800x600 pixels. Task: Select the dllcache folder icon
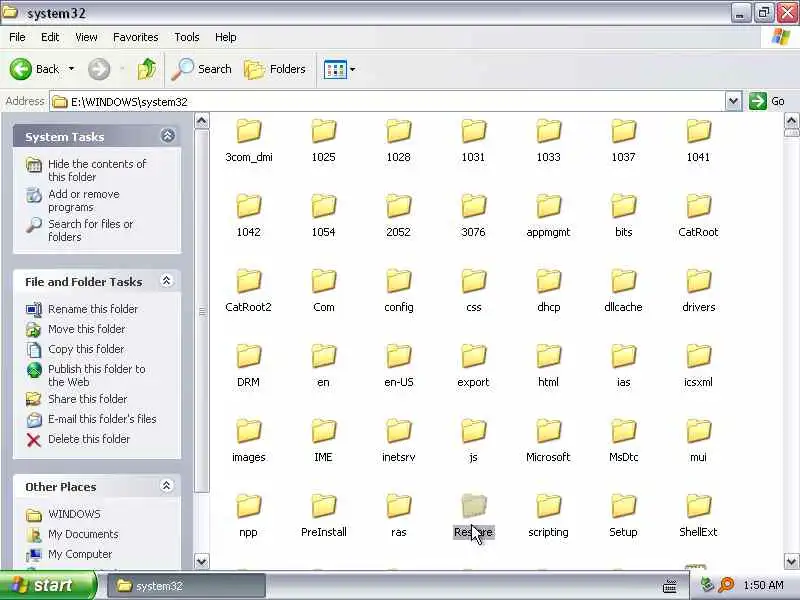point(624,281)
